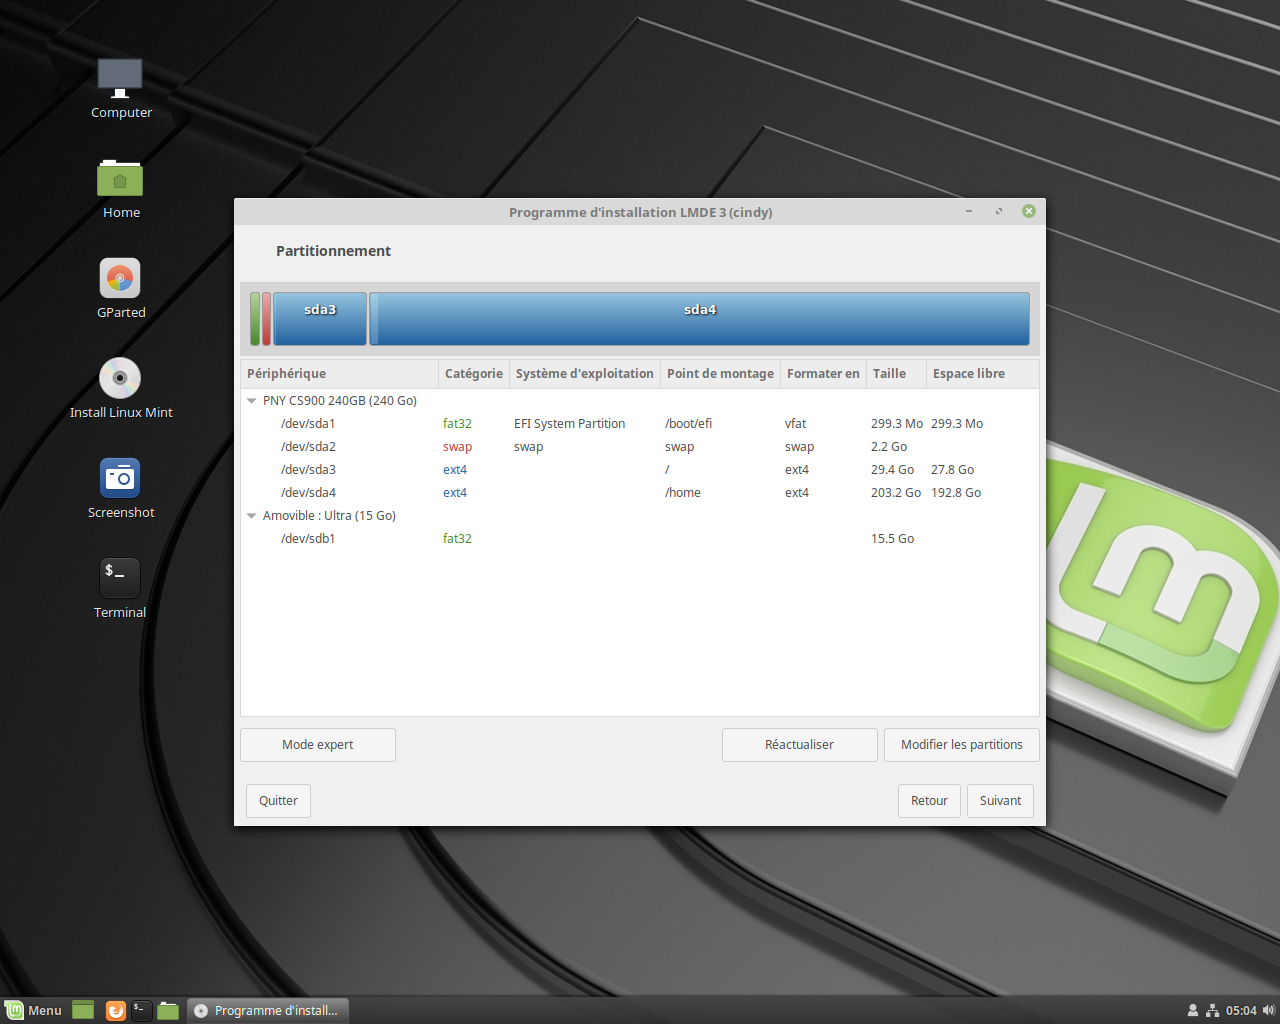
Task: Launch Firefox from the taskbar
Action: click(116, 1010)
